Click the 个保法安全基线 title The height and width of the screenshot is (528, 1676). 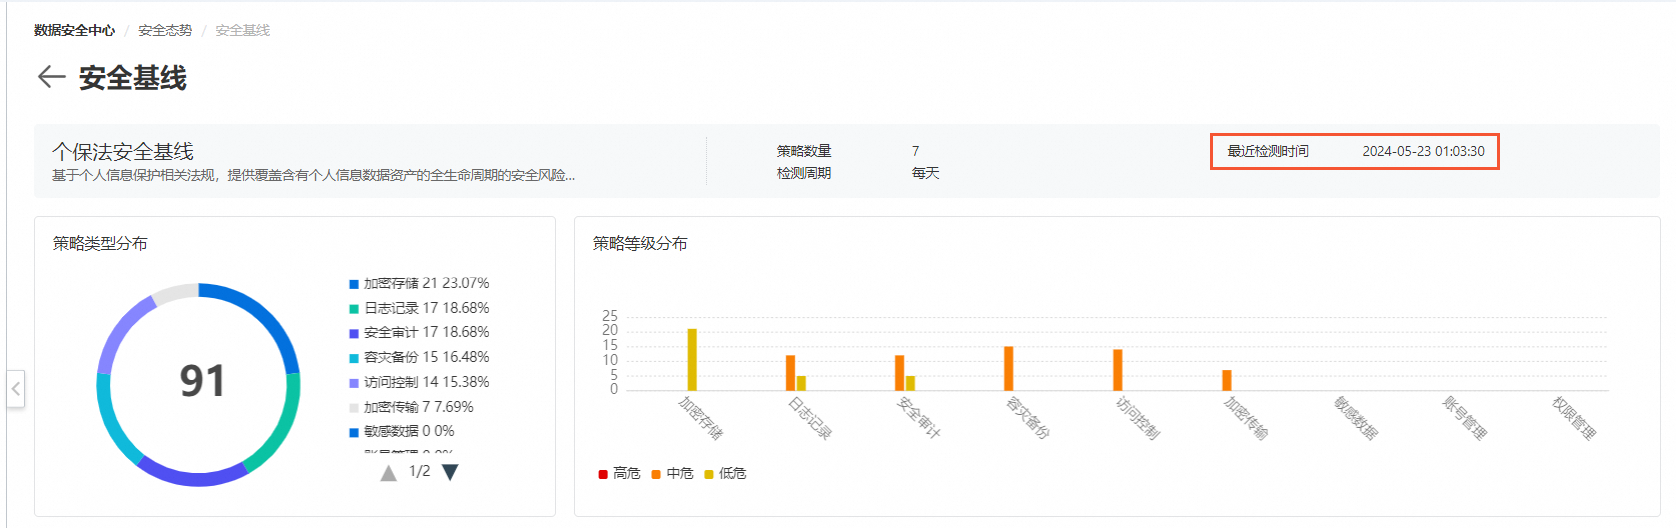point(123,151)
